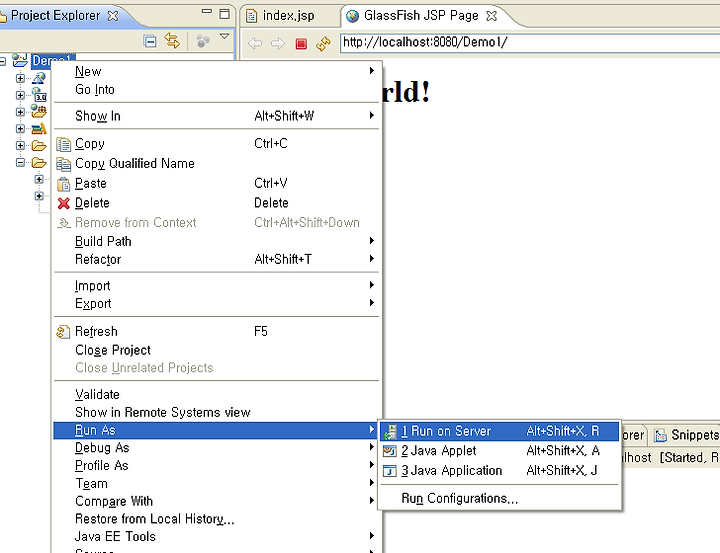The width and height of the screenshot is (720, 553).
Task: Click browser Refresh icon
Action: pos(323,44)
